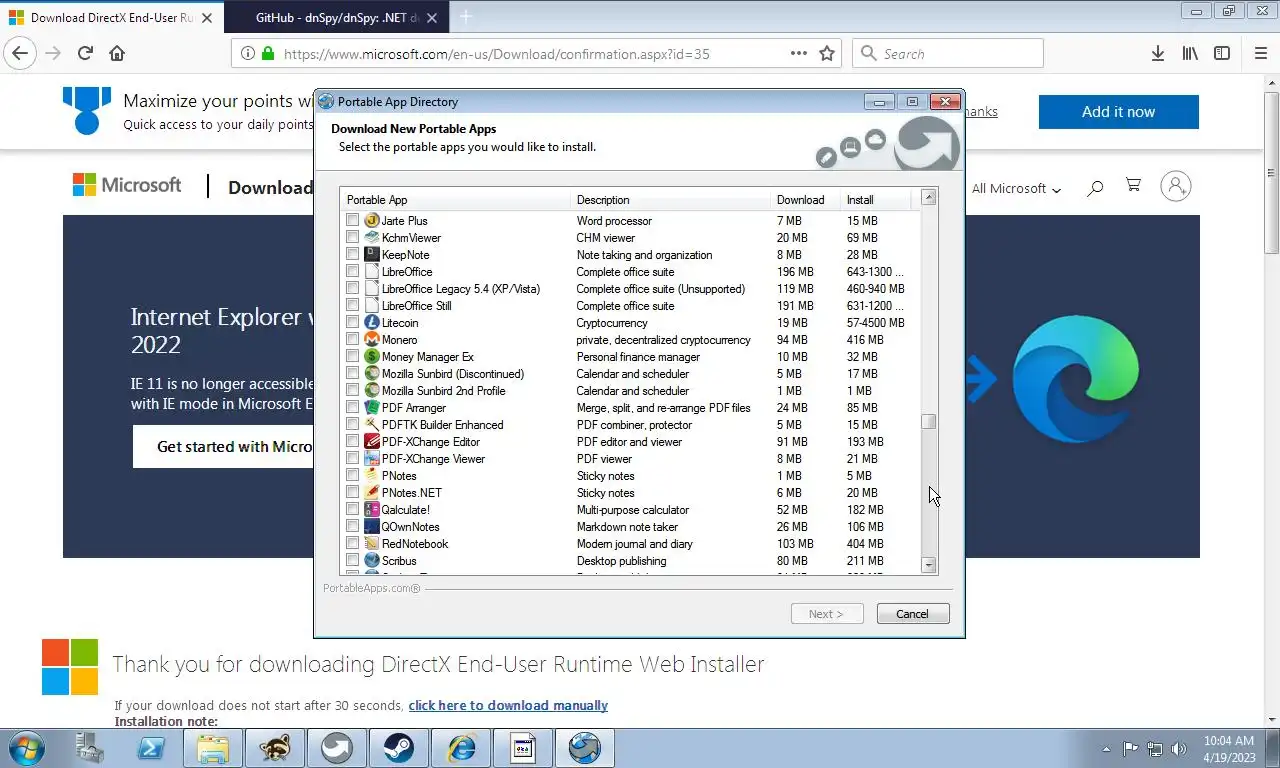1280x768 pixels.
Task: Click the QOwnNotes app icon
Action: click(x=372, y=527)
